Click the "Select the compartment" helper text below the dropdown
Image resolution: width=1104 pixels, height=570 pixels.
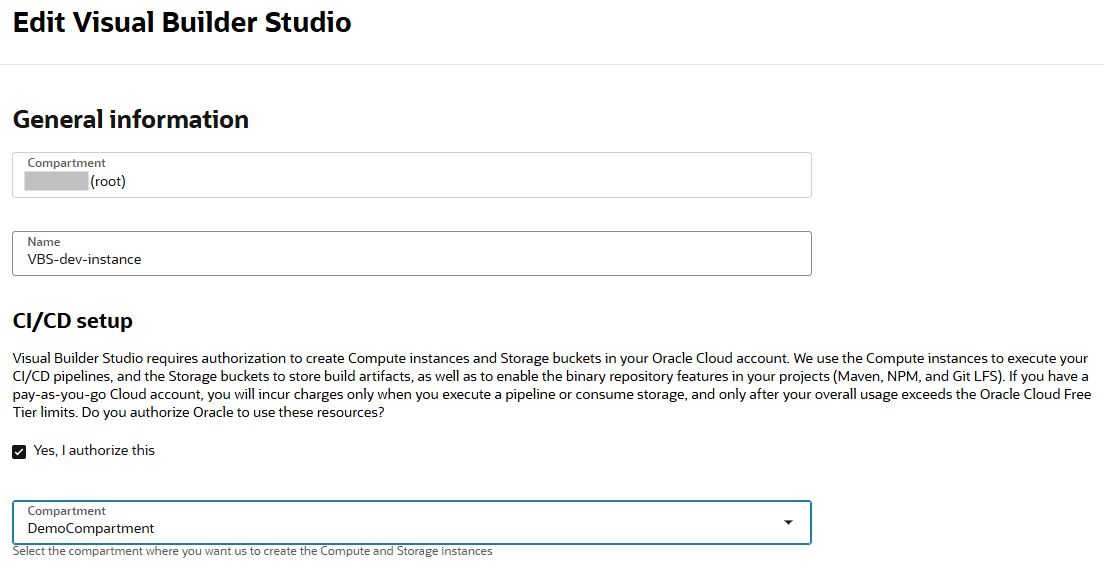(x=252, y=551)
